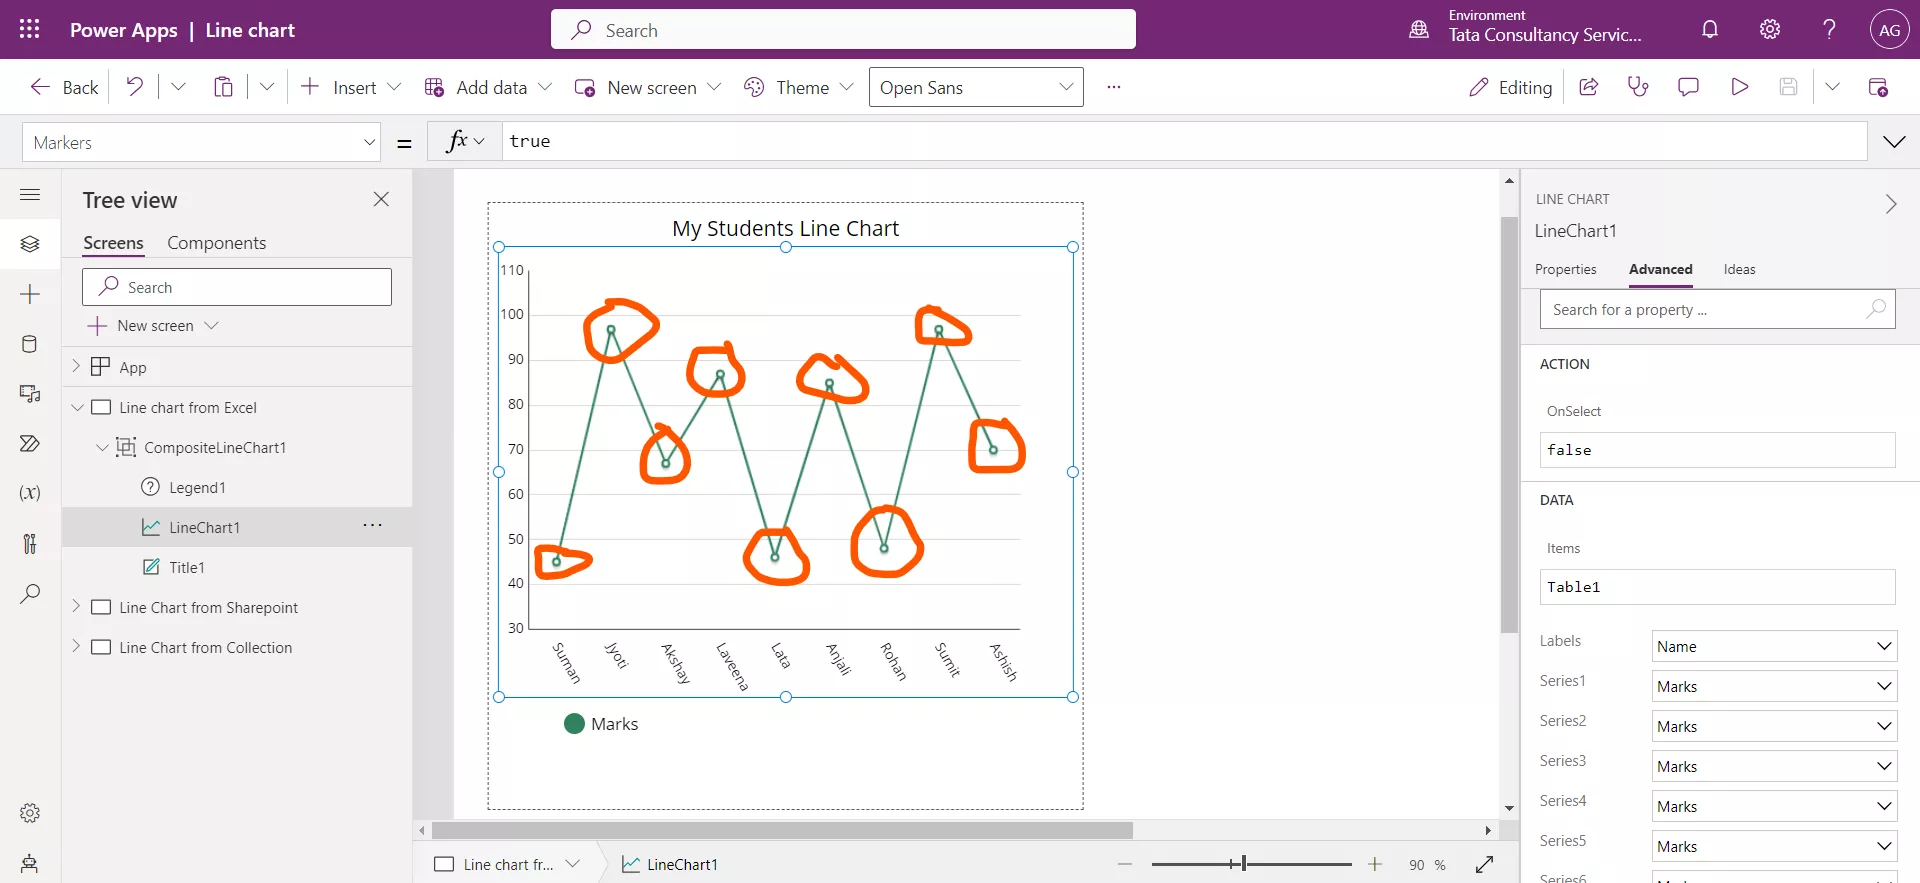Open the help question mark icon
The height and width of the screenshot is (883, 1920).
pos(1829,29)
